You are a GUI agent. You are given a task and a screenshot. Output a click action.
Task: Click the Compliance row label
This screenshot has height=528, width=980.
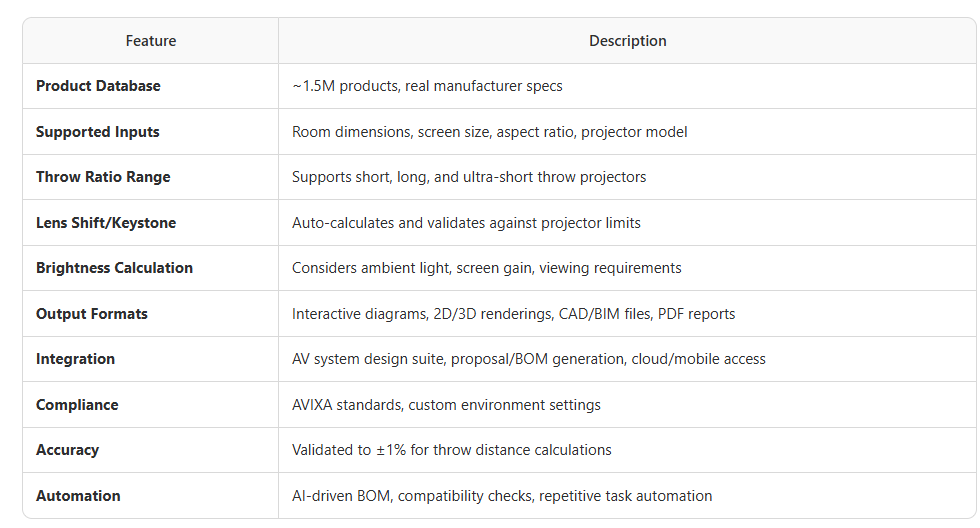click(x=77, y=405)
